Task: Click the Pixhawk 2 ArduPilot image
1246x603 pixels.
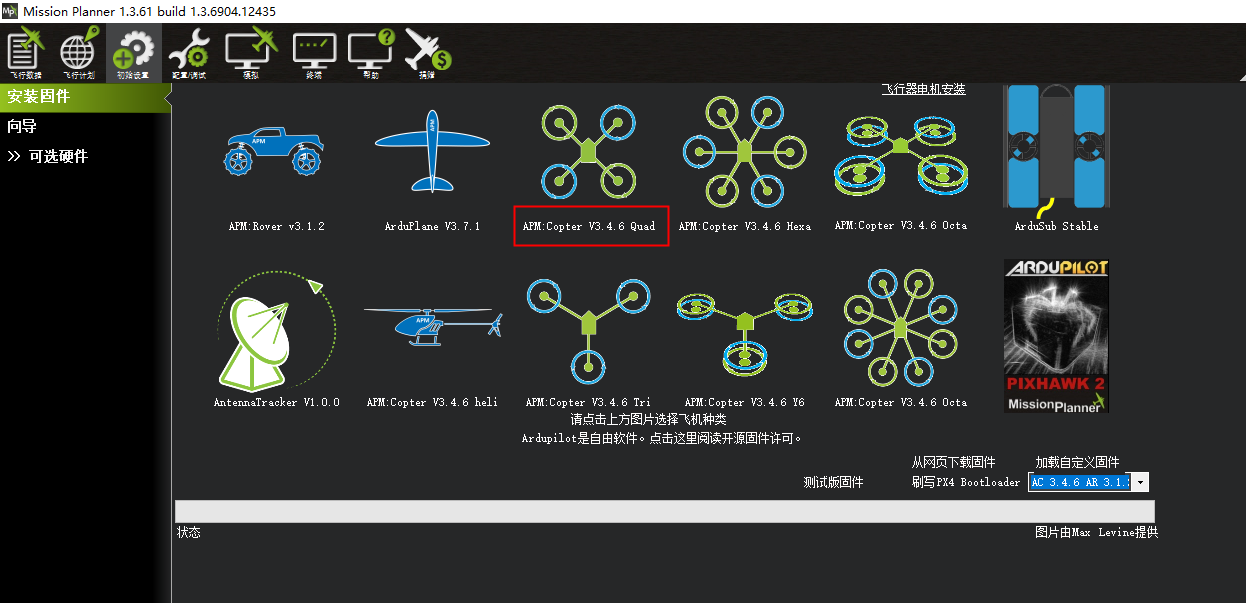Action: 1057,336
